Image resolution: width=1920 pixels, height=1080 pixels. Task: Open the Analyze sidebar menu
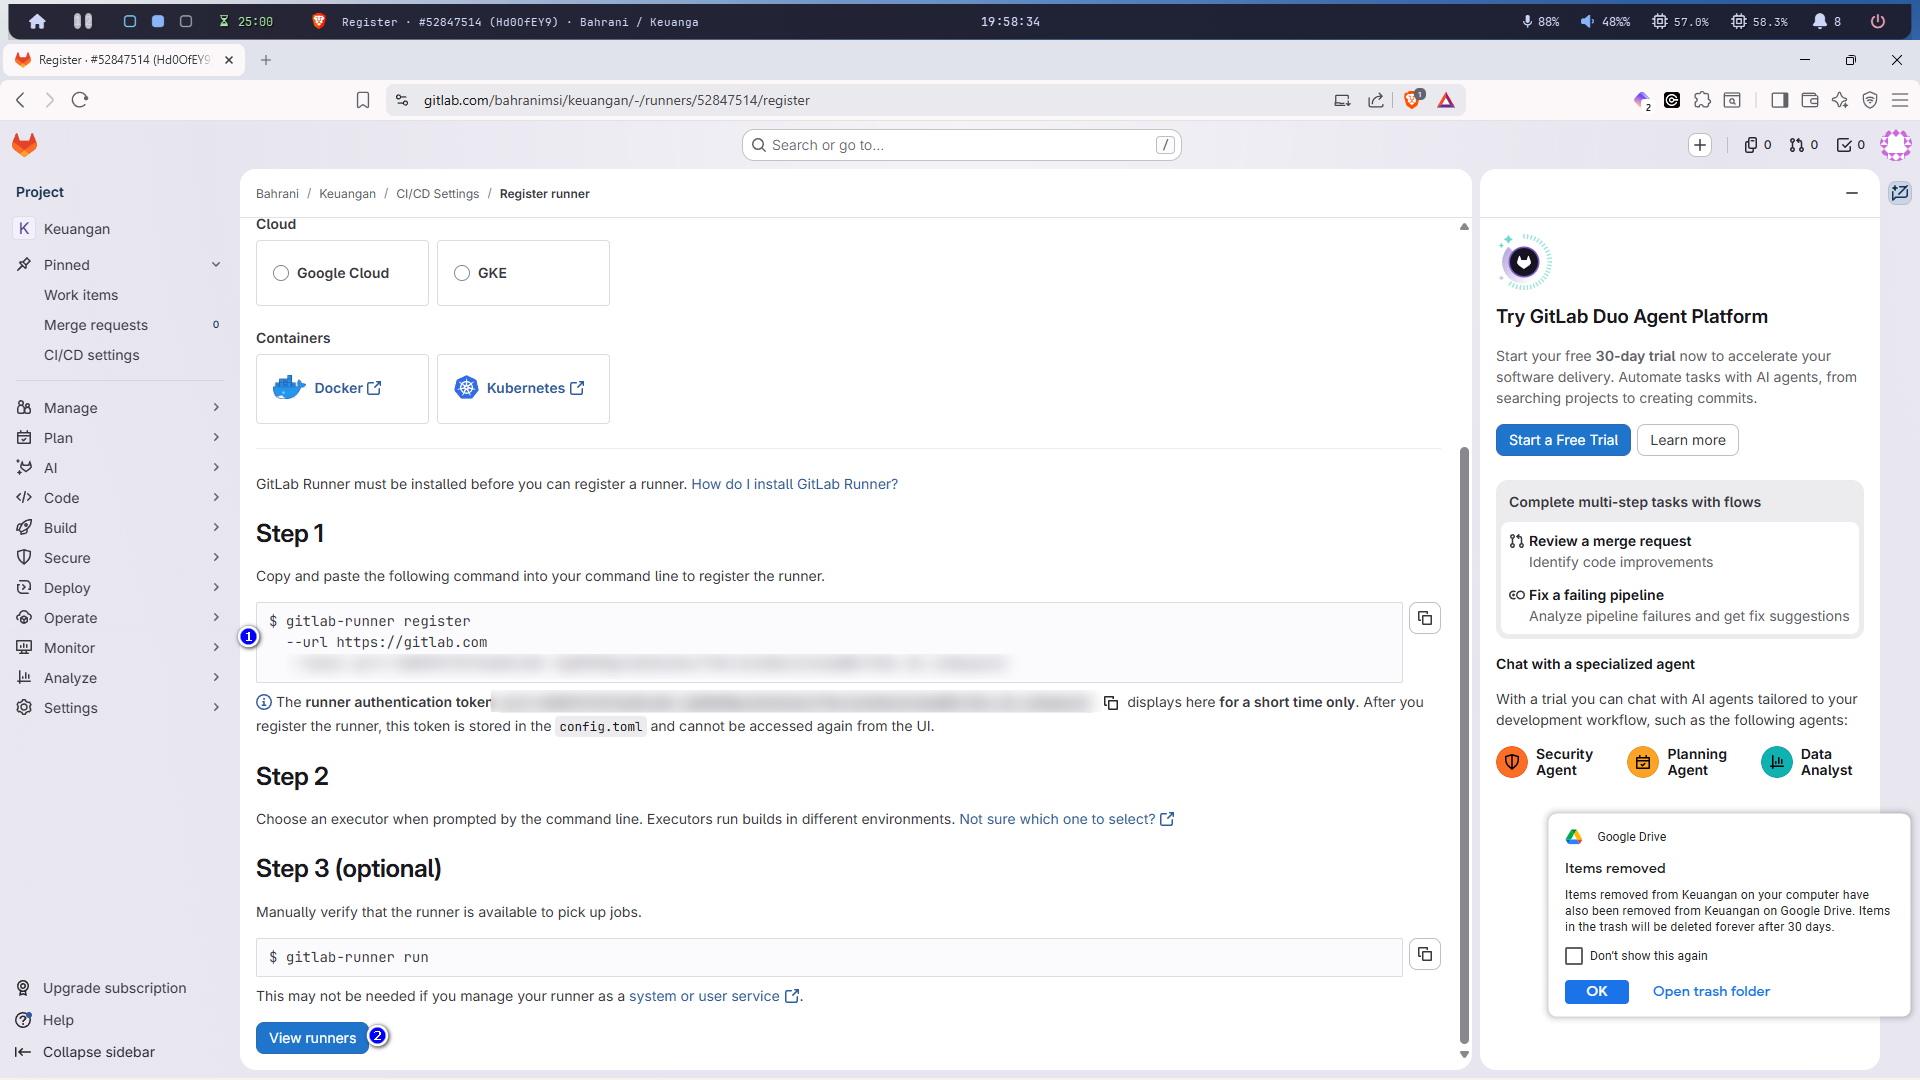click(120, 678)
